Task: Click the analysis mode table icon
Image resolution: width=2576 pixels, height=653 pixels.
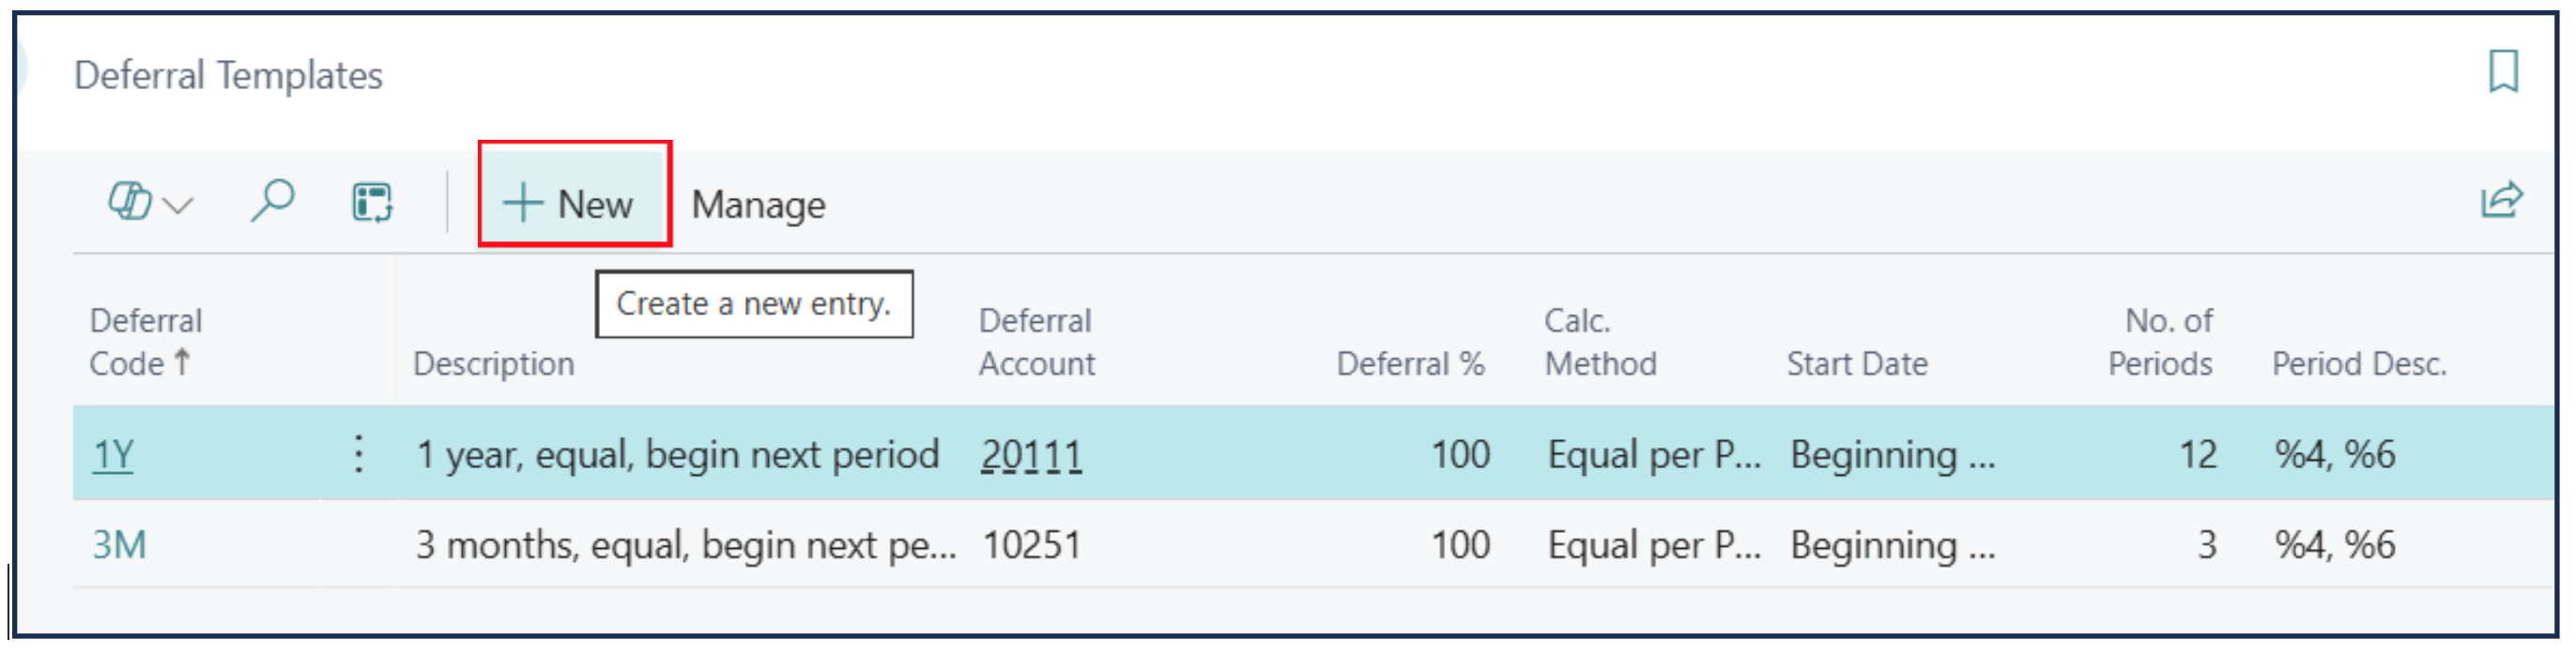Action: [372, 202]
